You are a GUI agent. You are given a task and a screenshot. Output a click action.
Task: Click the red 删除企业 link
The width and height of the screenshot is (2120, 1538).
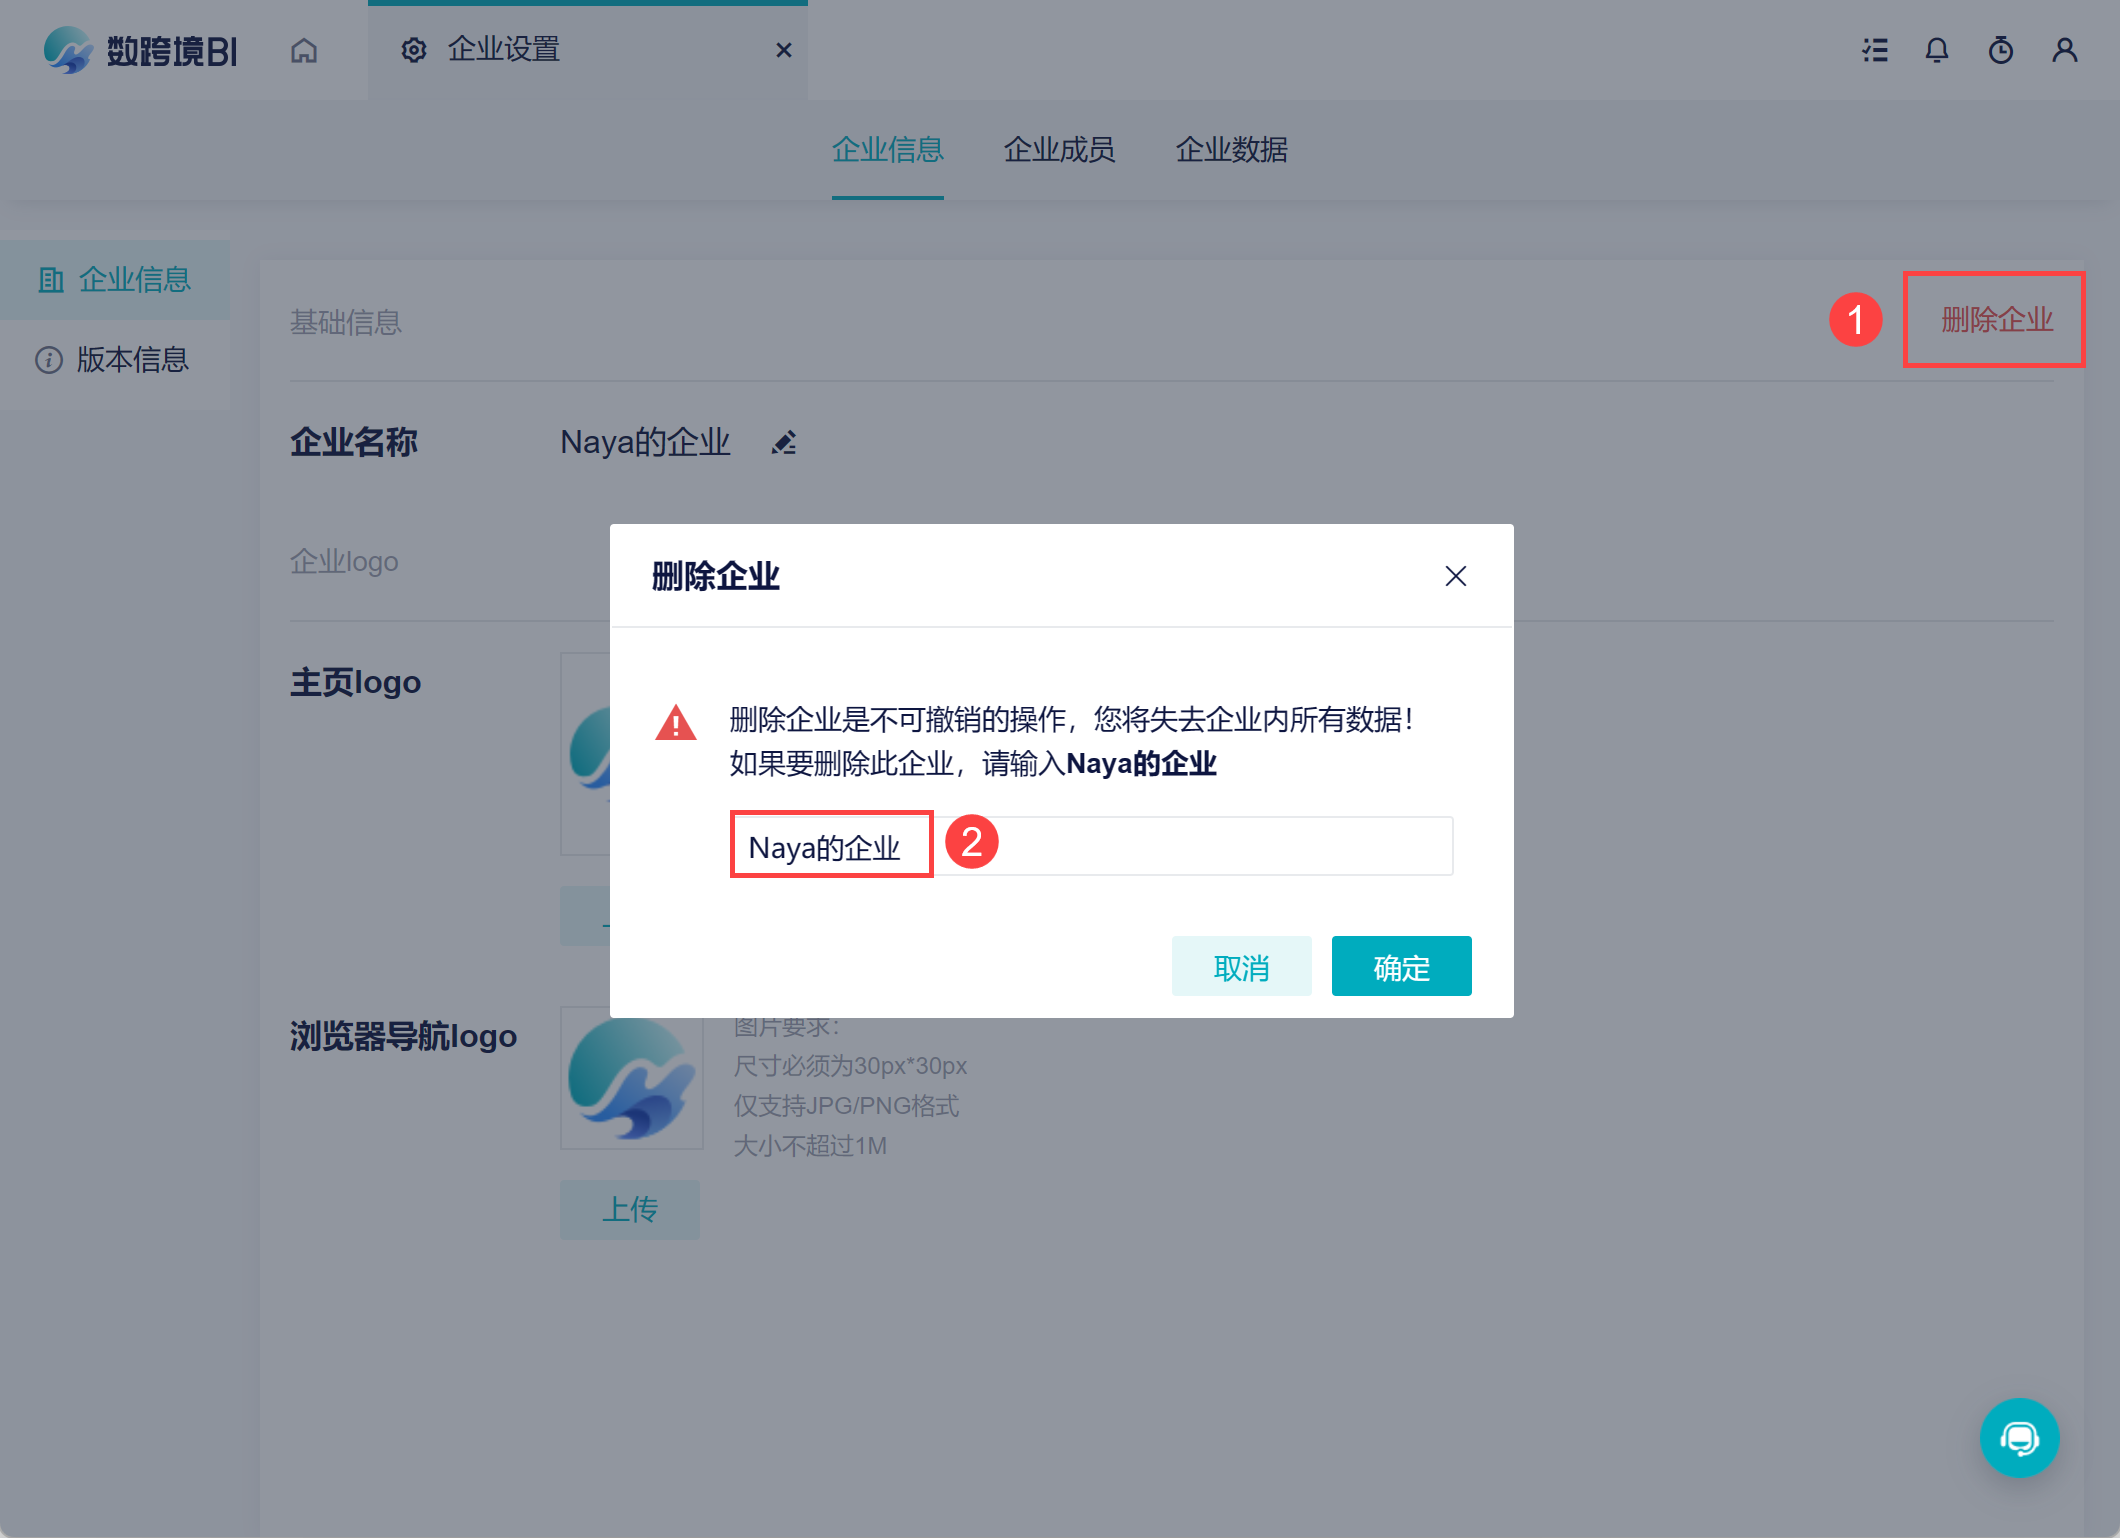pyautogui.click(x=1996, y=320)
